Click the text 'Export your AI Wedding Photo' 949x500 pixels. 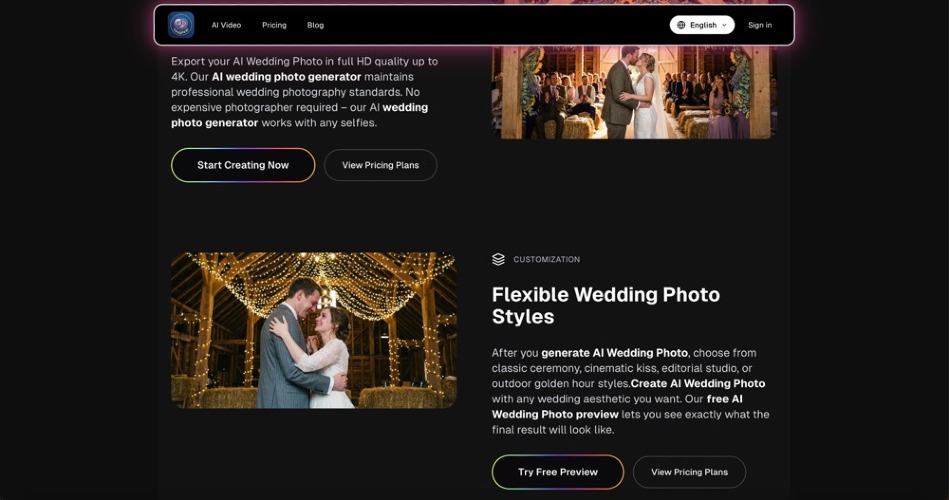click(x=247, y=61)
